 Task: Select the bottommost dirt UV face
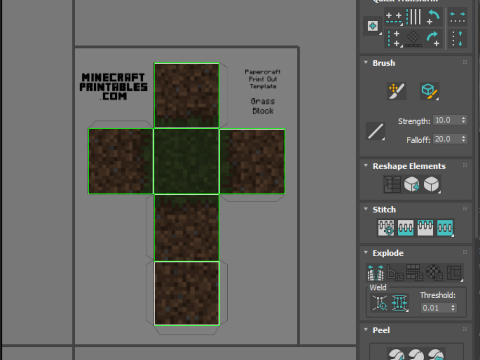click(187, 293)
